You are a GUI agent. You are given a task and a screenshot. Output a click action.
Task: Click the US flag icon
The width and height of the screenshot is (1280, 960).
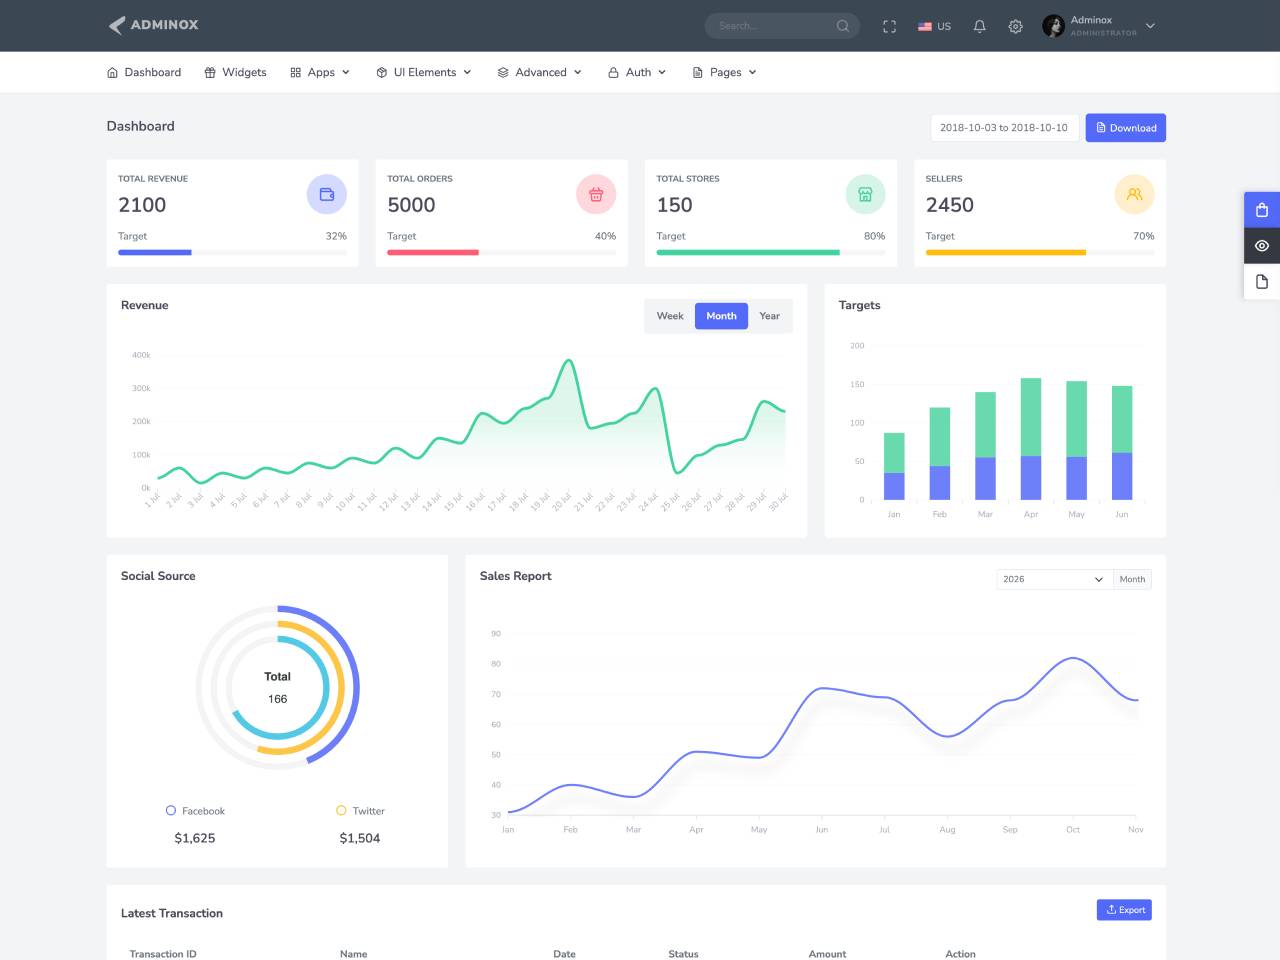click(925, 26)
